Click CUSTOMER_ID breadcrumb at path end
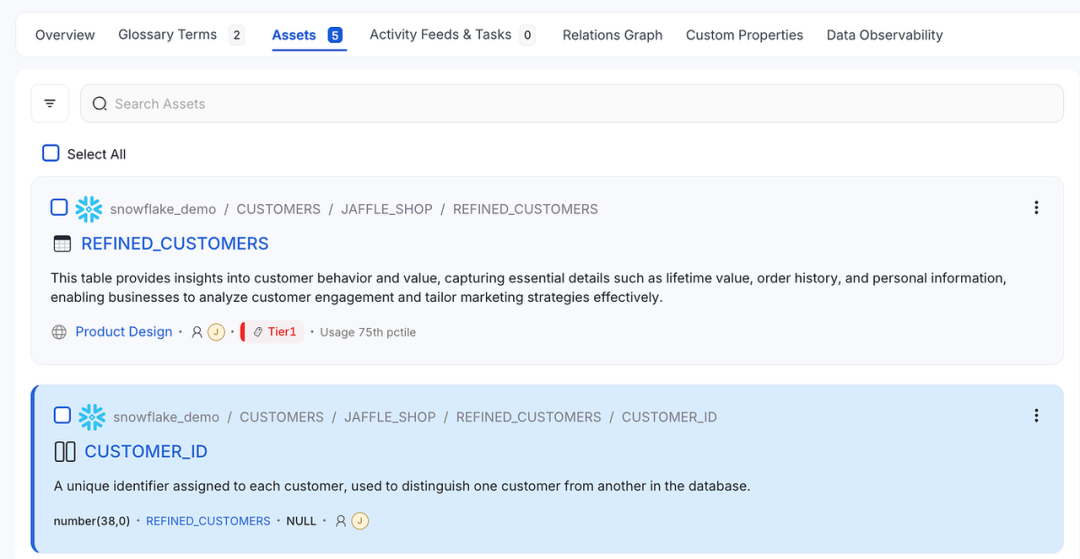 pyautogui.click(x=669, y=417)
